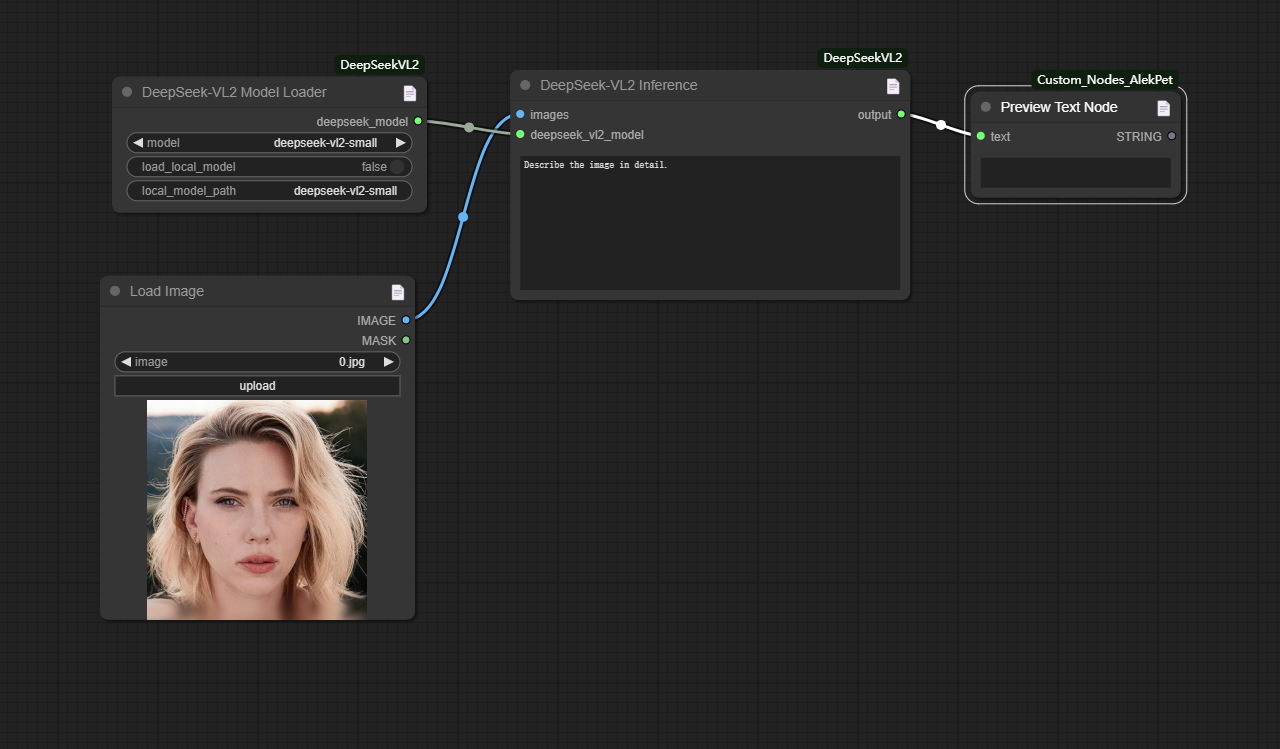Click the document icon on DeepSeek-VL2 Inference node
Viewport: 1280px width, 749px height.
point(893,86)
